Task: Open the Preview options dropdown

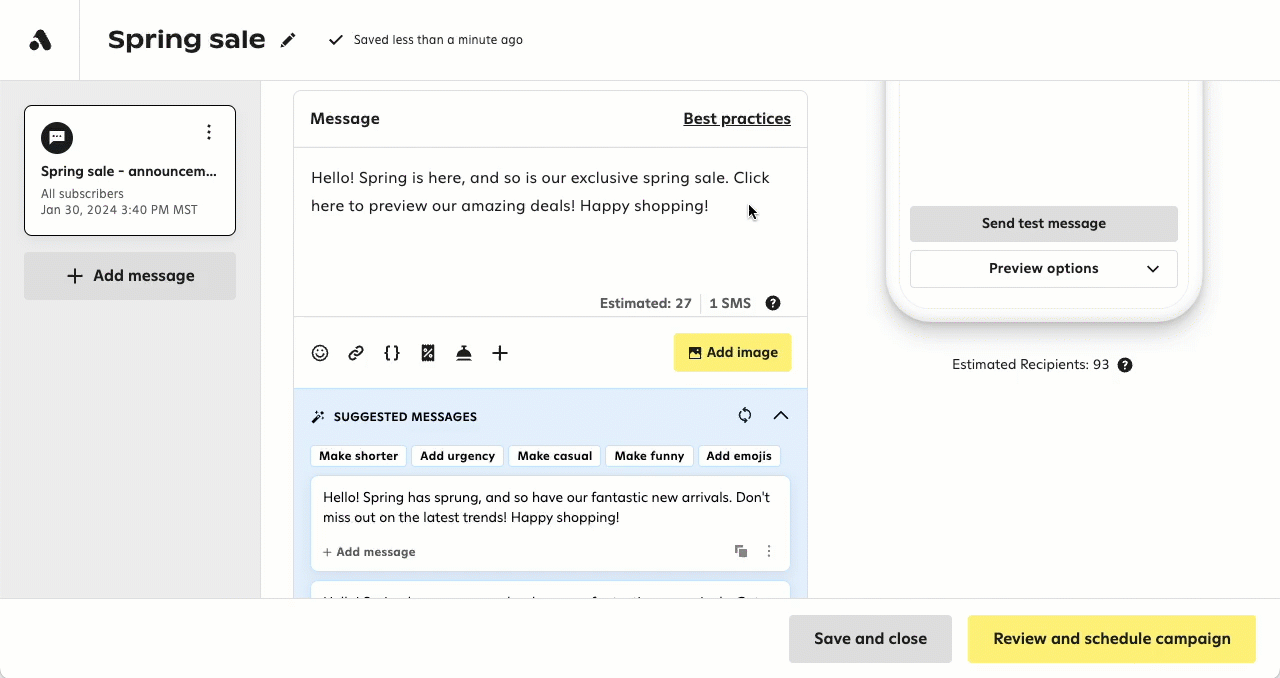Action: [1043, 268]
